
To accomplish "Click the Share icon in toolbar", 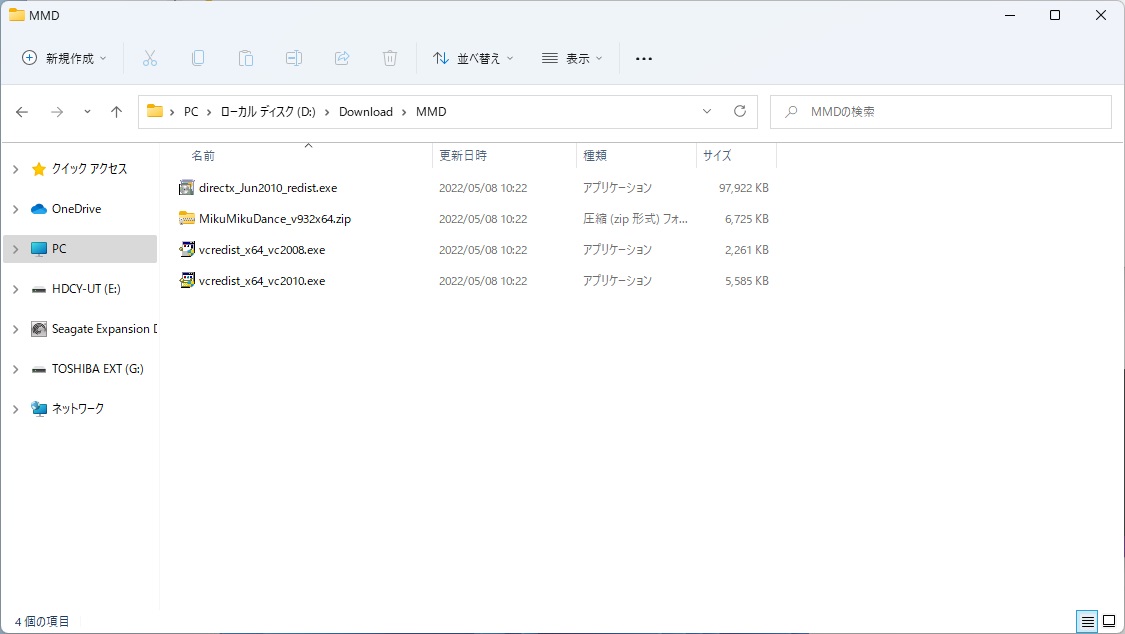I will [342, 59].
